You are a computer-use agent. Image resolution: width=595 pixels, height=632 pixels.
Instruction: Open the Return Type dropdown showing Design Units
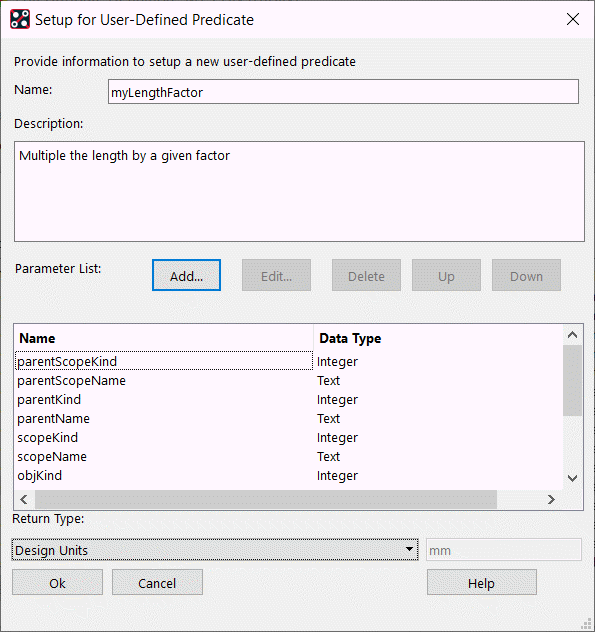point(215,550)
